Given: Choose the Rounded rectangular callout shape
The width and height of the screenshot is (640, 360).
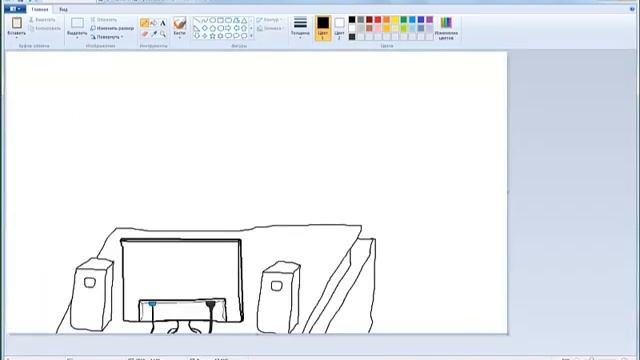Looking at the screenshot, I should point(228,36).
